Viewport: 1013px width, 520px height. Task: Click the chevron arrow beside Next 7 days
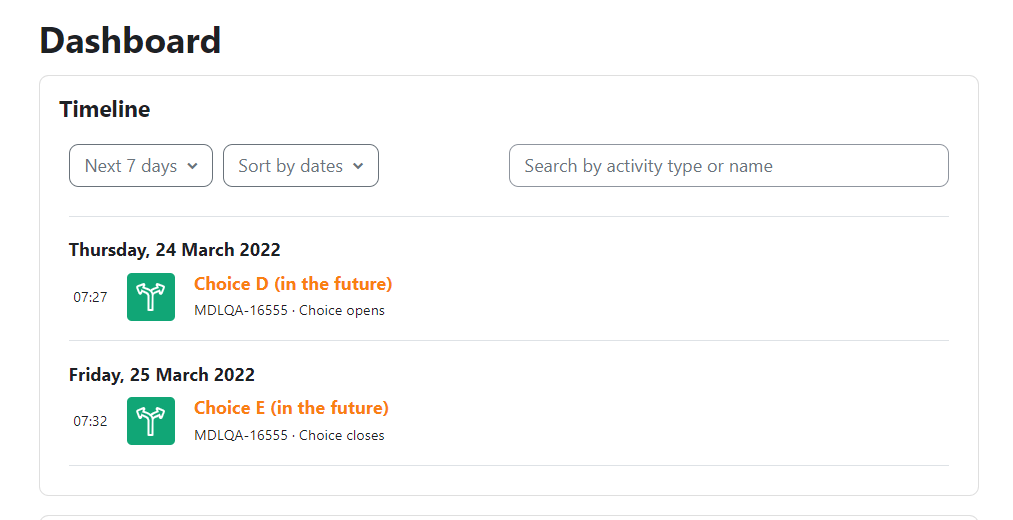(193, 166)
